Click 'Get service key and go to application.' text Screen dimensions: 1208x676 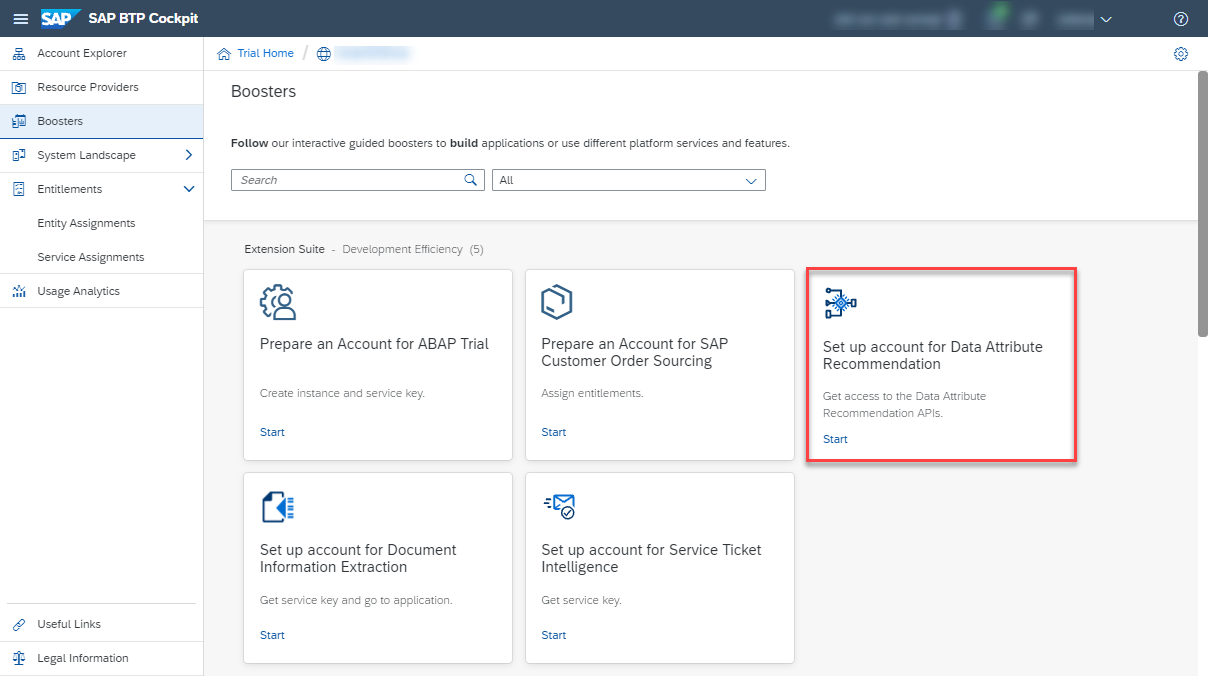[356, 600]
